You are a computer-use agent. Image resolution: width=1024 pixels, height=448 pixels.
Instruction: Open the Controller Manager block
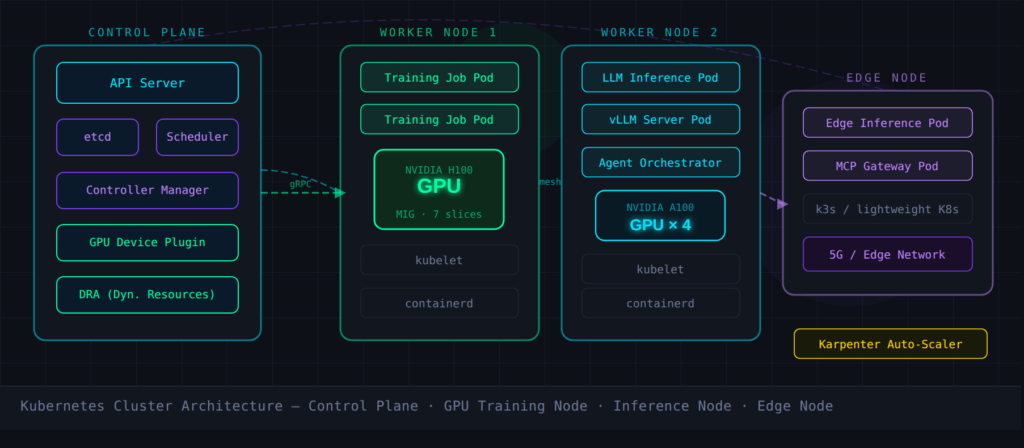tap(147, 190)
